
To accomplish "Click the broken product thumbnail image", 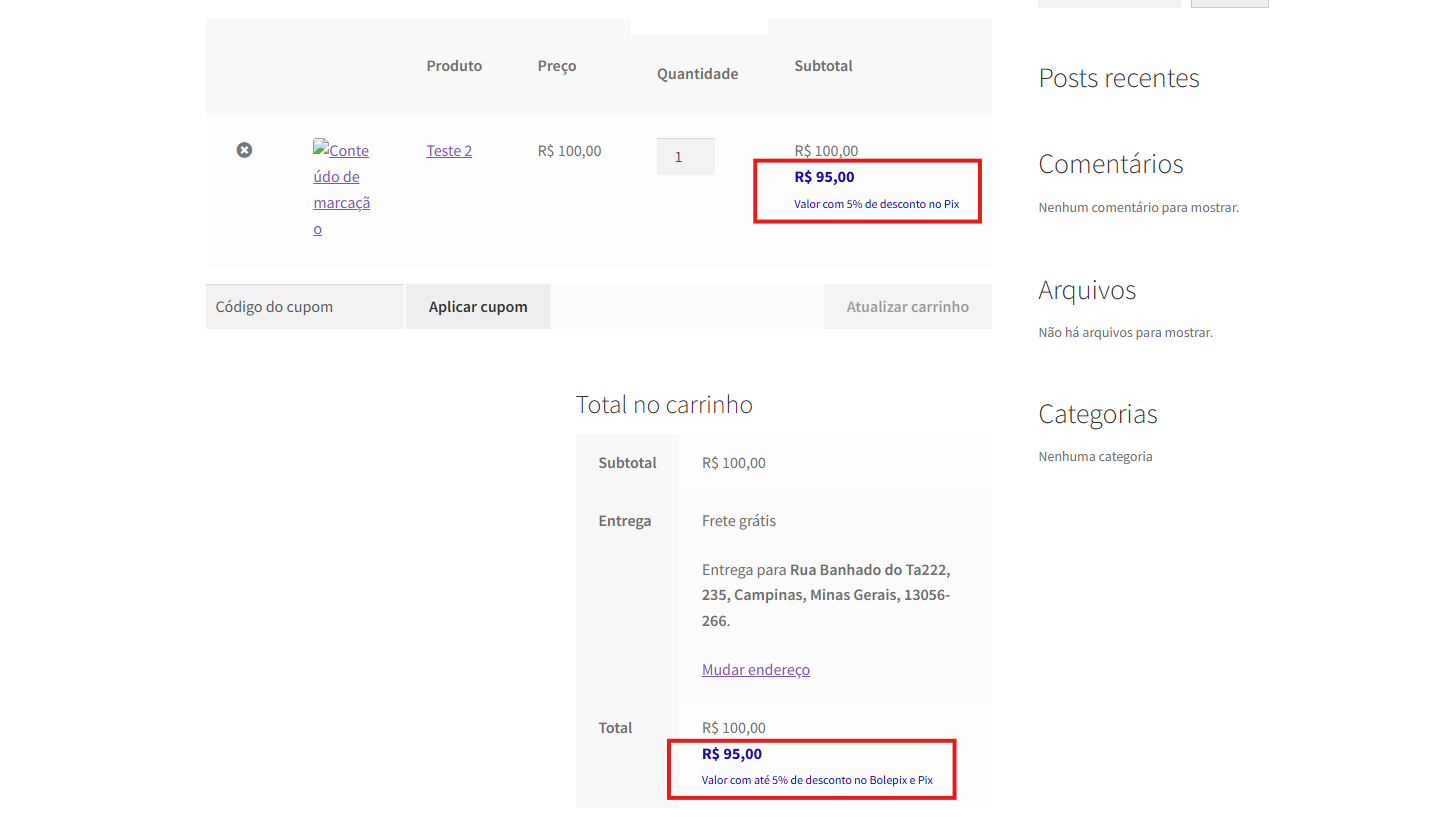I will (x=341, y=189).
